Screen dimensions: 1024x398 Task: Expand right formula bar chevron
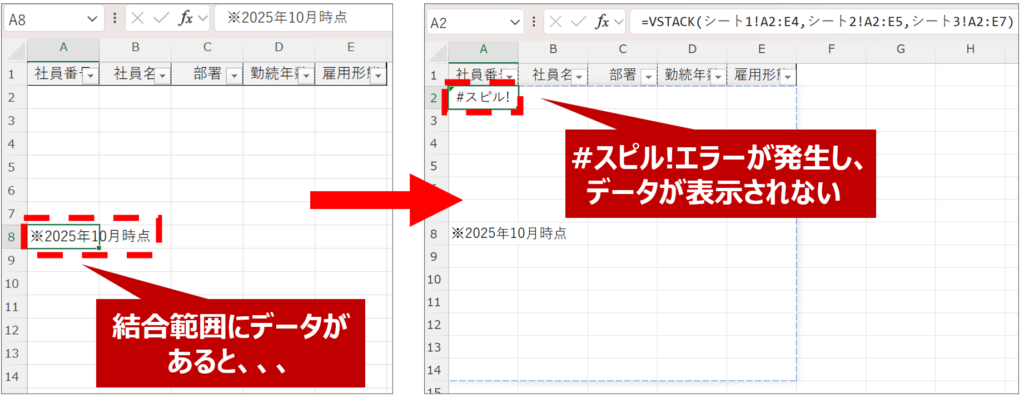[619, 22]
